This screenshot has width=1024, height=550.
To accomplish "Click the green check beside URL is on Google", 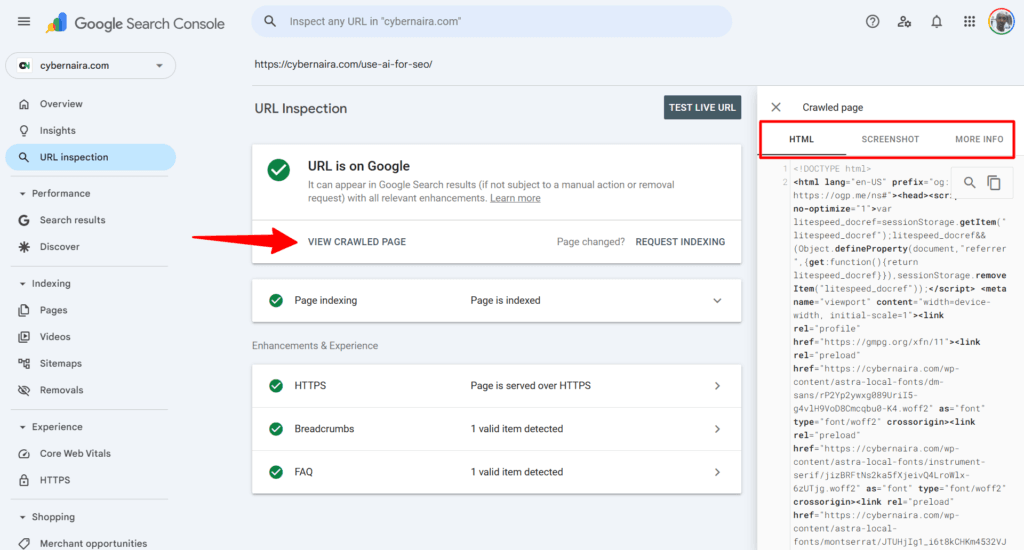I will [279, 170].
